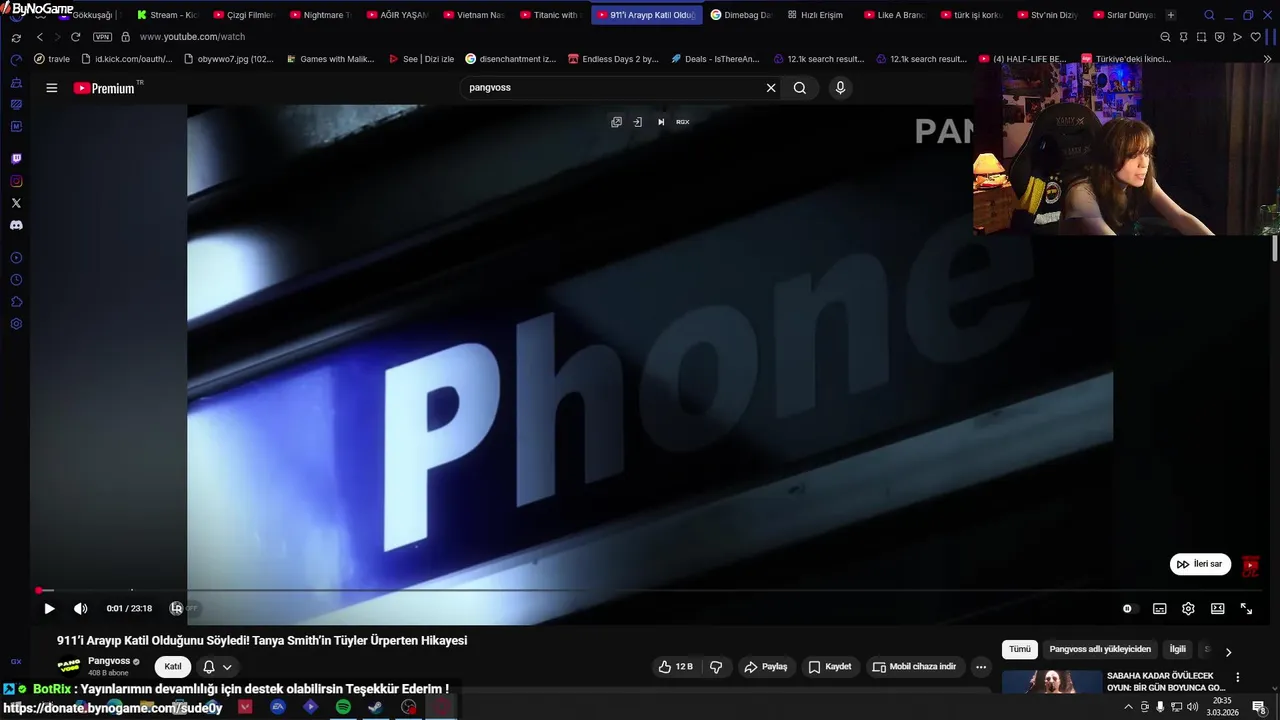
Task: Open browser sidebar settings gear
Action: [16, 324]
